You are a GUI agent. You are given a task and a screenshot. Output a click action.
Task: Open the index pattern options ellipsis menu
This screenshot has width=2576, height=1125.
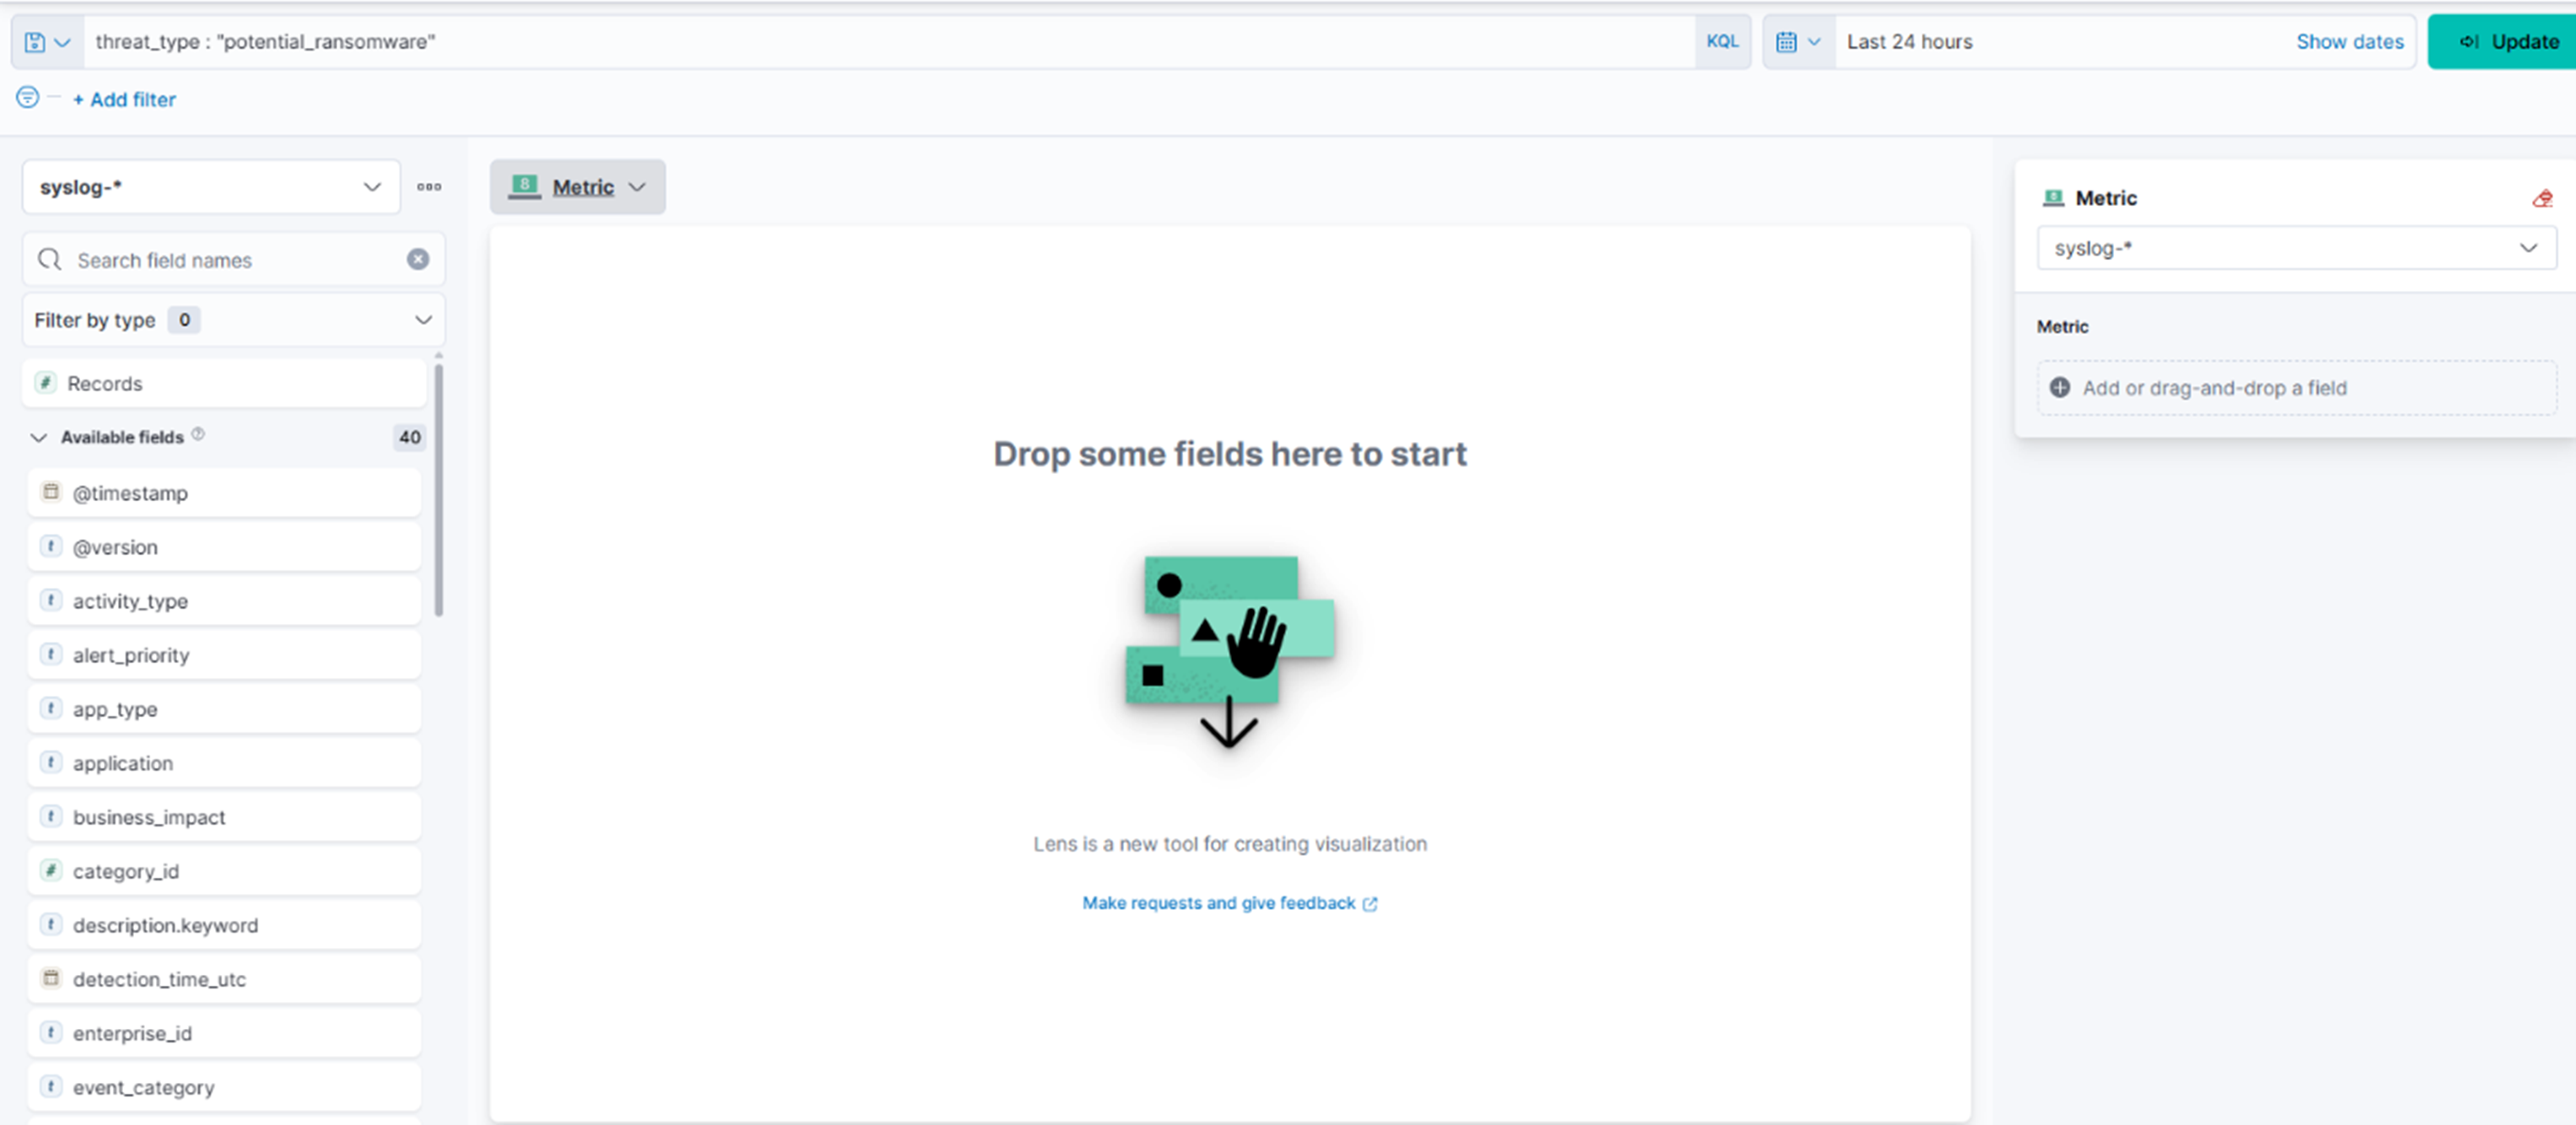429,187
